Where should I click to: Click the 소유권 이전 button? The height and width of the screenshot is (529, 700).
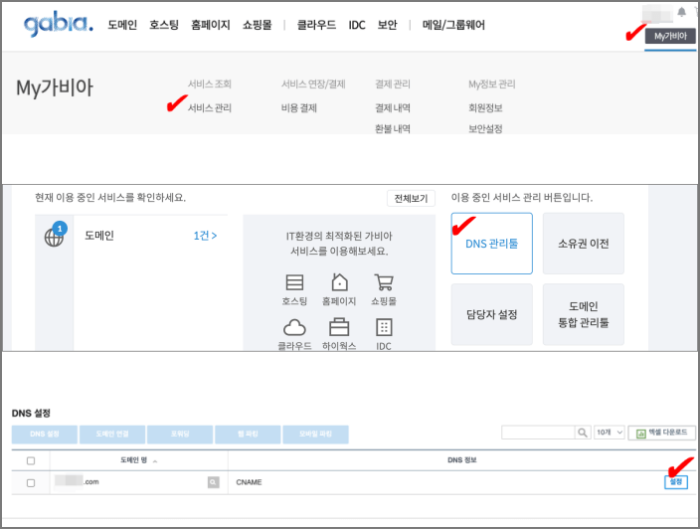[x=583, y=243]
